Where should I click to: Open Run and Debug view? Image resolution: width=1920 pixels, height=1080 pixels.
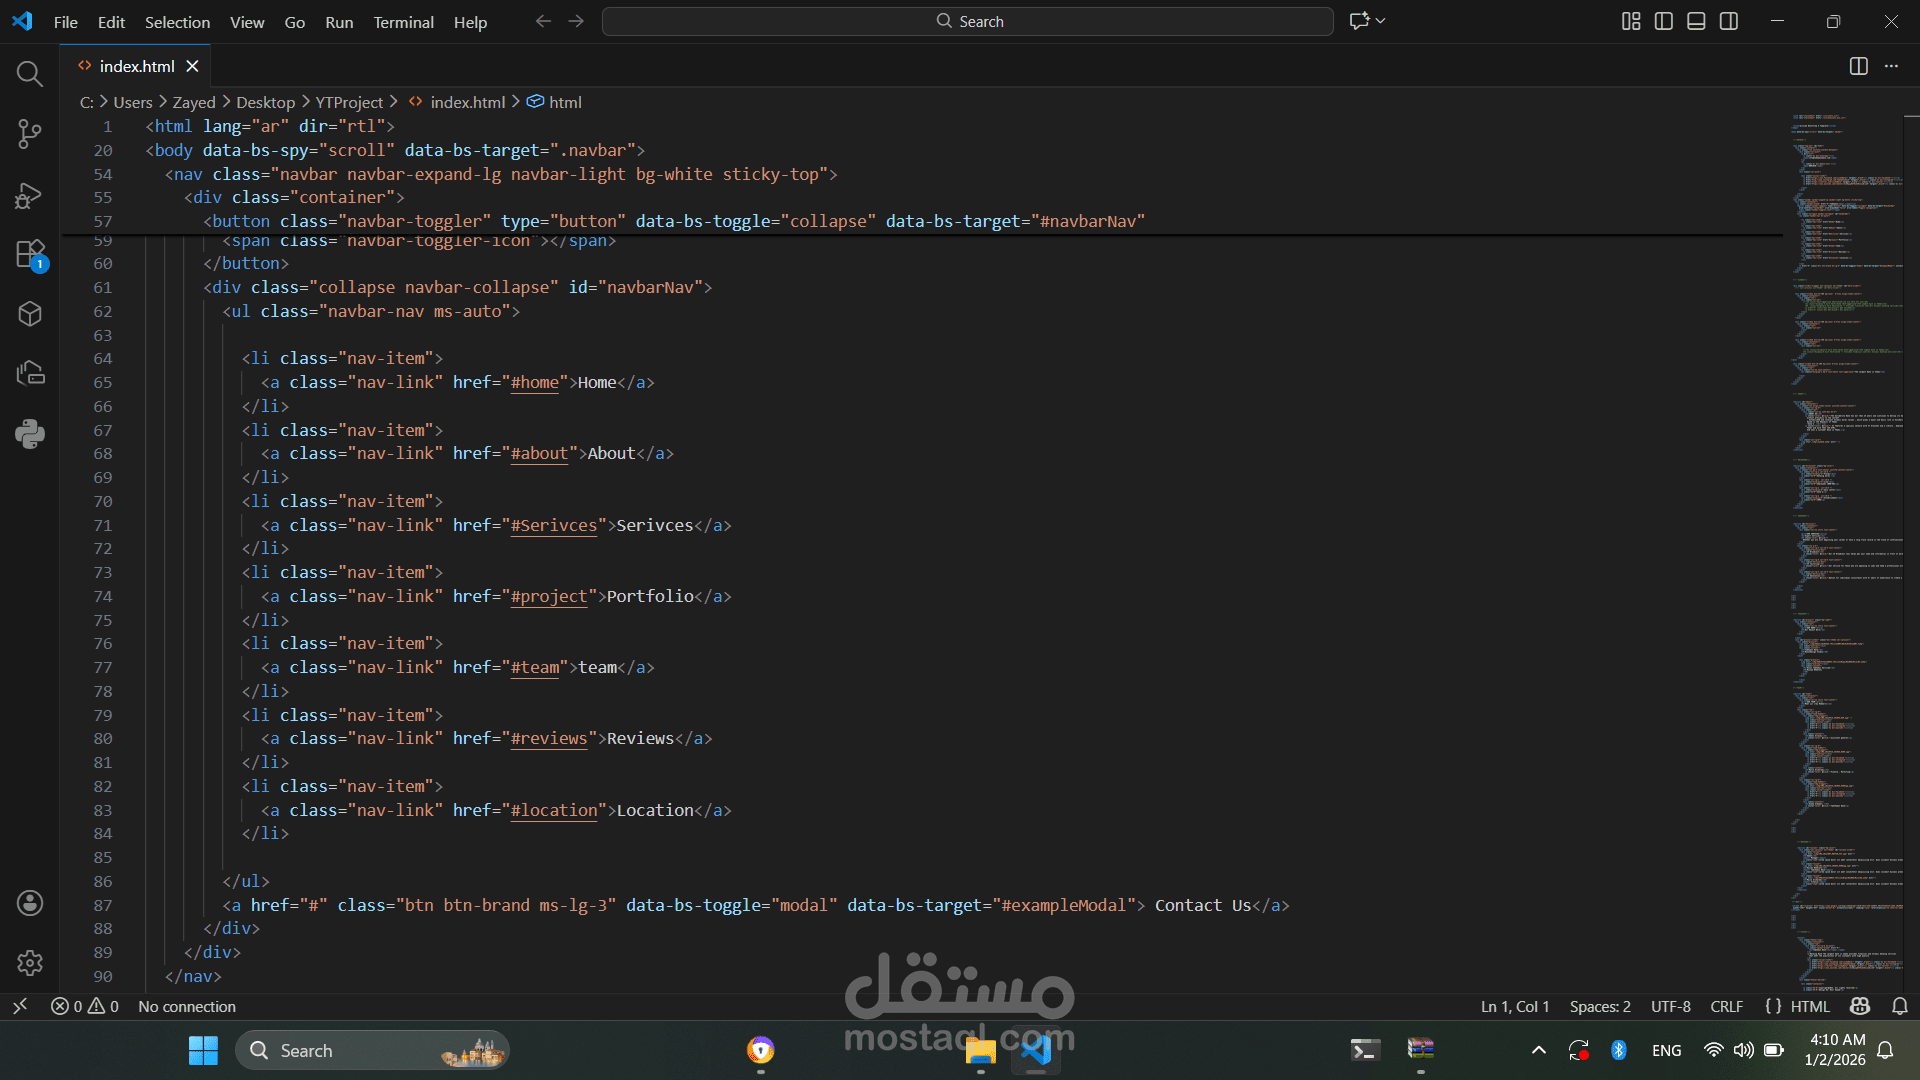30,195
